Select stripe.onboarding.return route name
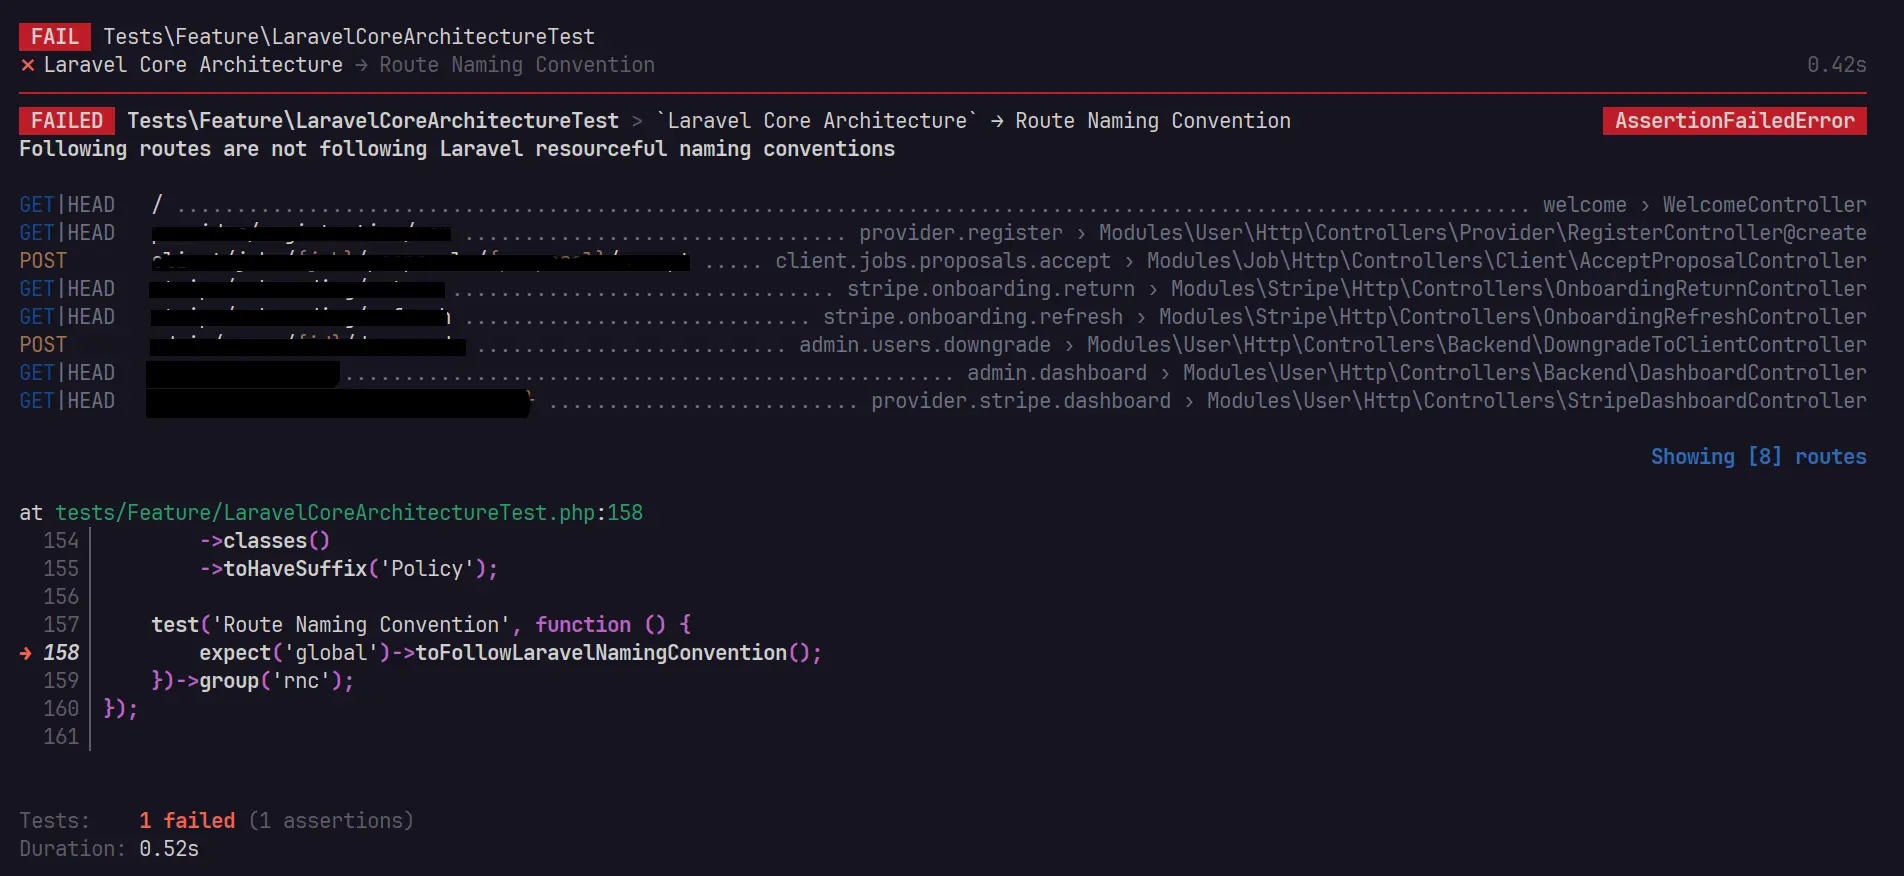Image resolution: width=1904 pixels, height=876 pixels. pyautogui.click(x=991, y=289)
